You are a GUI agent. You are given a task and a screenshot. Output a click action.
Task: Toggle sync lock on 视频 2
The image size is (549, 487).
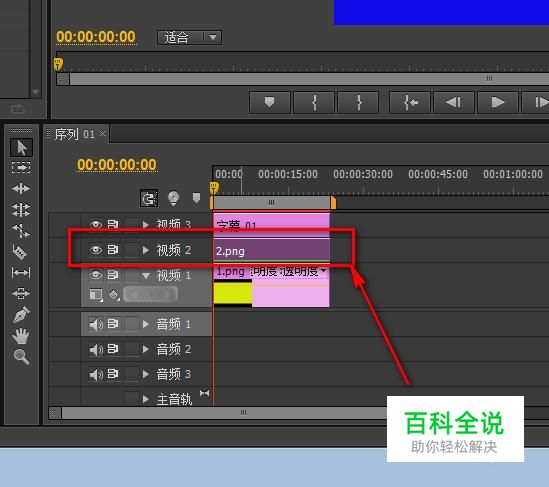tap(112, 250)
